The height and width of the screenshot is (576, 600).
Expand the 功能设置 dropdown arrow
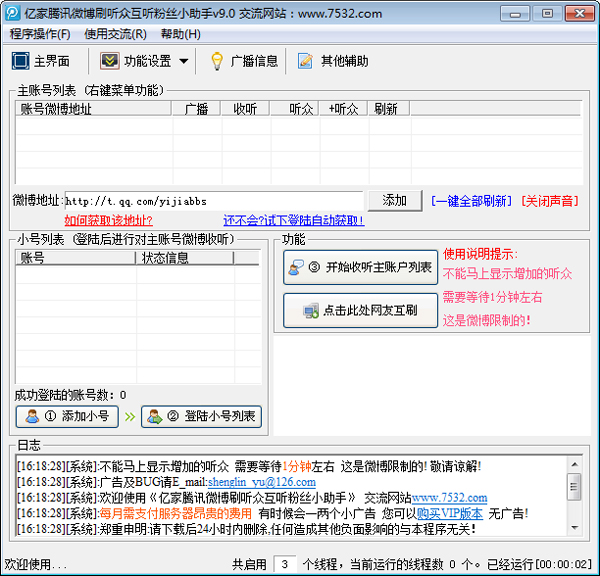184,62
